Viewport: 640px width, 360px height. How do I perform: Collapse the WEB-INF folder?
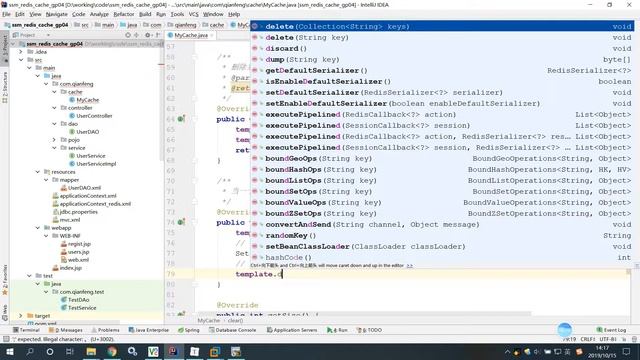(46, 236)
